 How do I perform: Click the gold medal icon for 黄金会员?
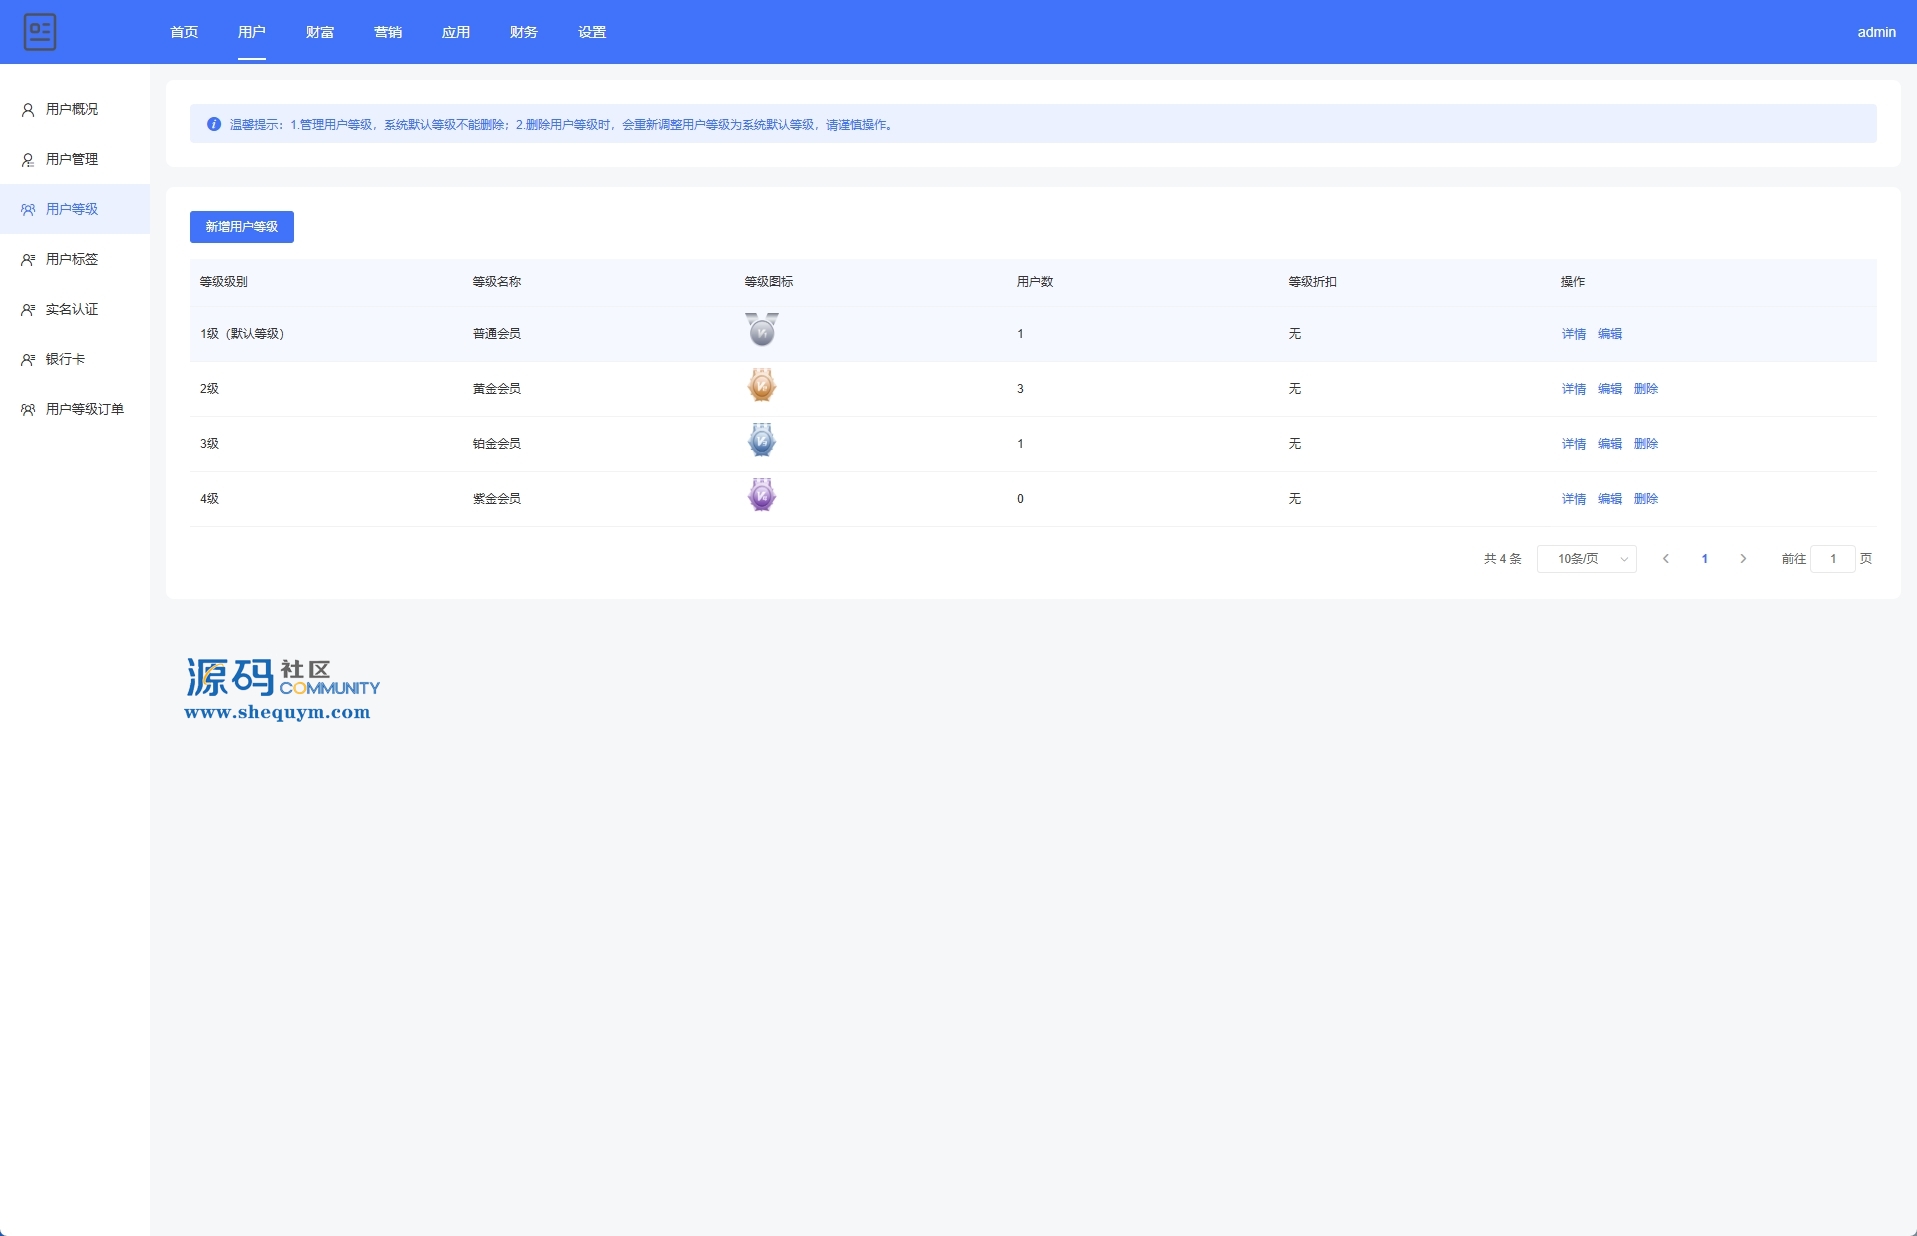[x=762, y=386]
